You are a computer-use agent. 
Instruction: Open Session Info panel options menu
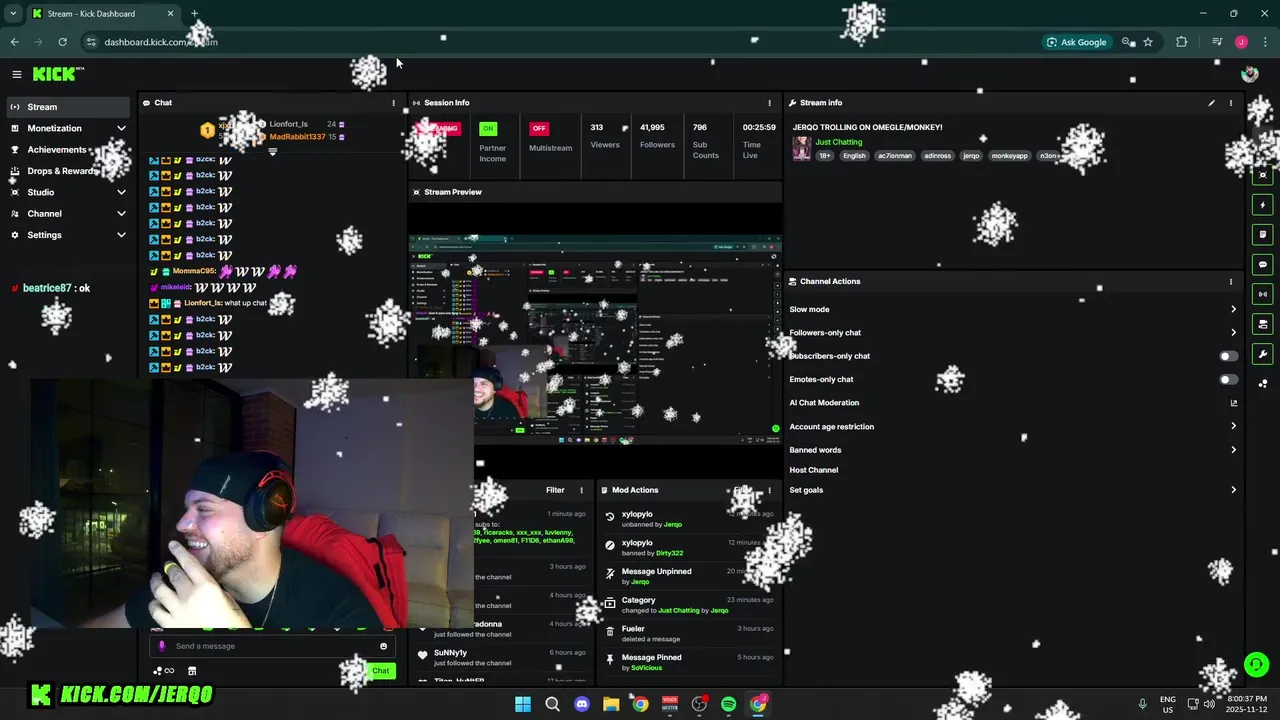point(769,103)
